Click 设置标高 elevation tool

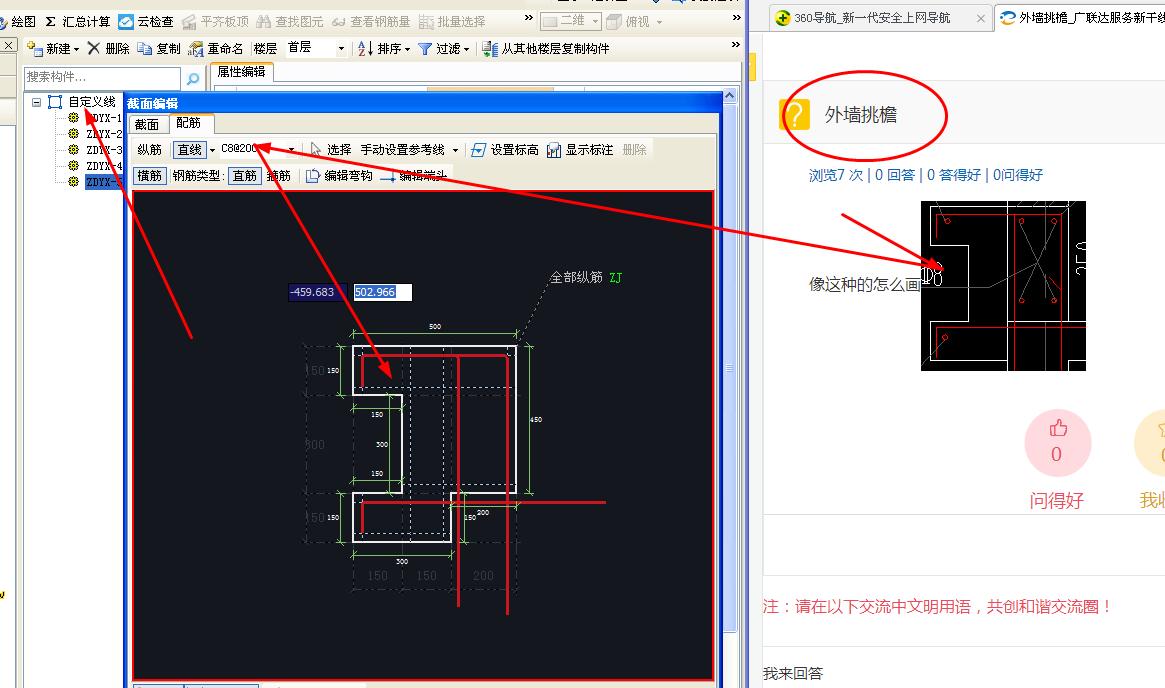(505, 149)
